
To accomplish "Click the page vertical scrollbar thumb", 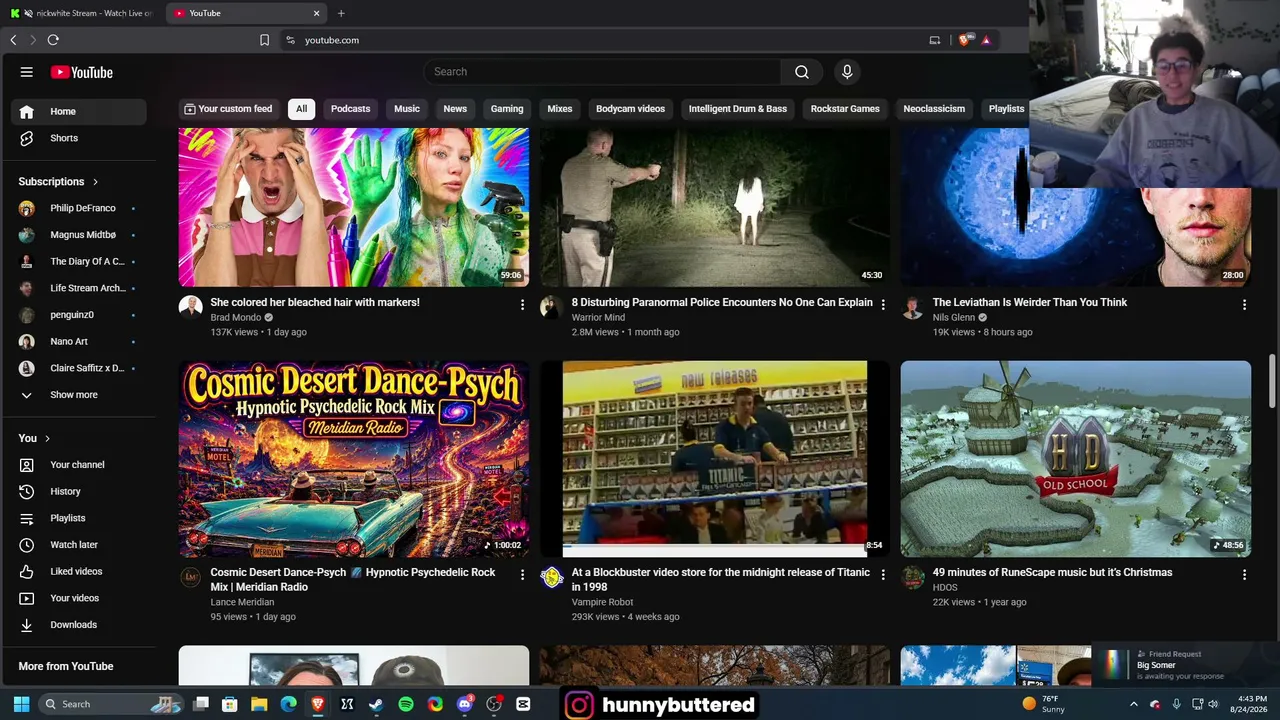I will point(1273,380).
